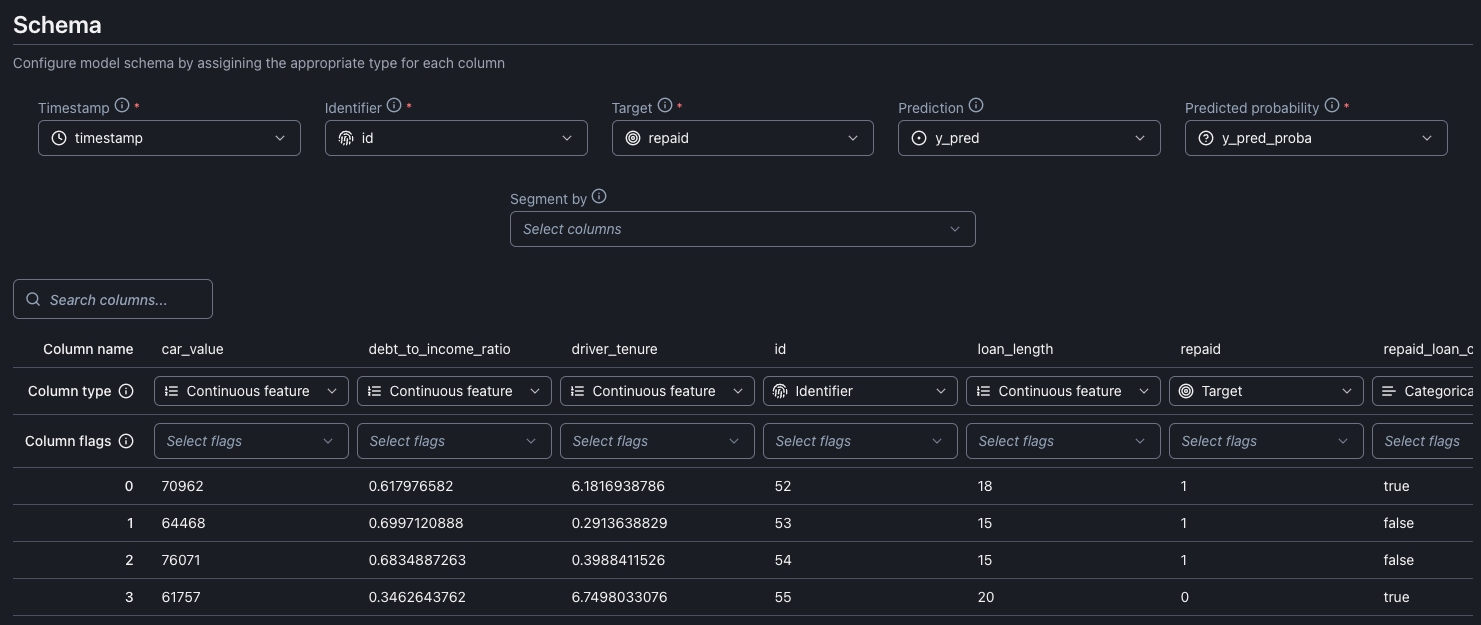Viewport: 1481px width, 625px height.
Task: Change column type for car_value
Action: (251, 391)
